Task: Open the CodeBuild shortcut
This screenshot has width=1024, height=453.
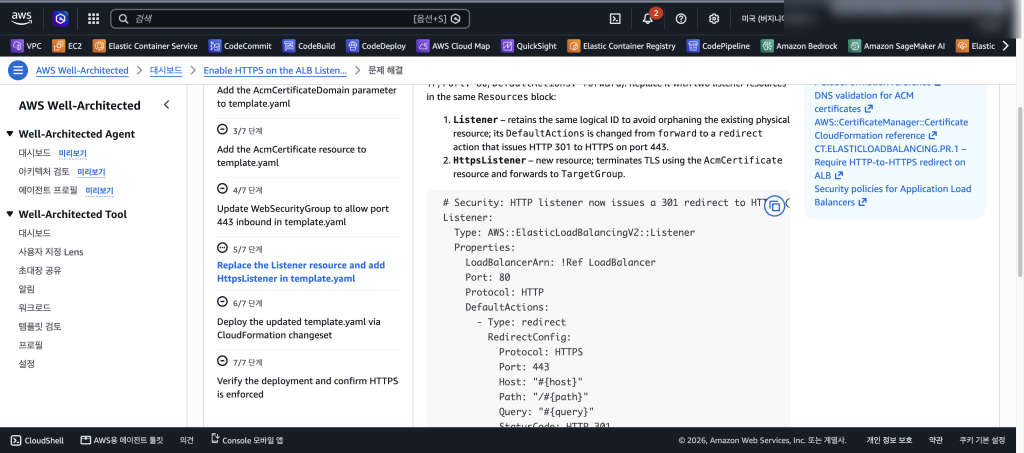Action: click(309, 46)
